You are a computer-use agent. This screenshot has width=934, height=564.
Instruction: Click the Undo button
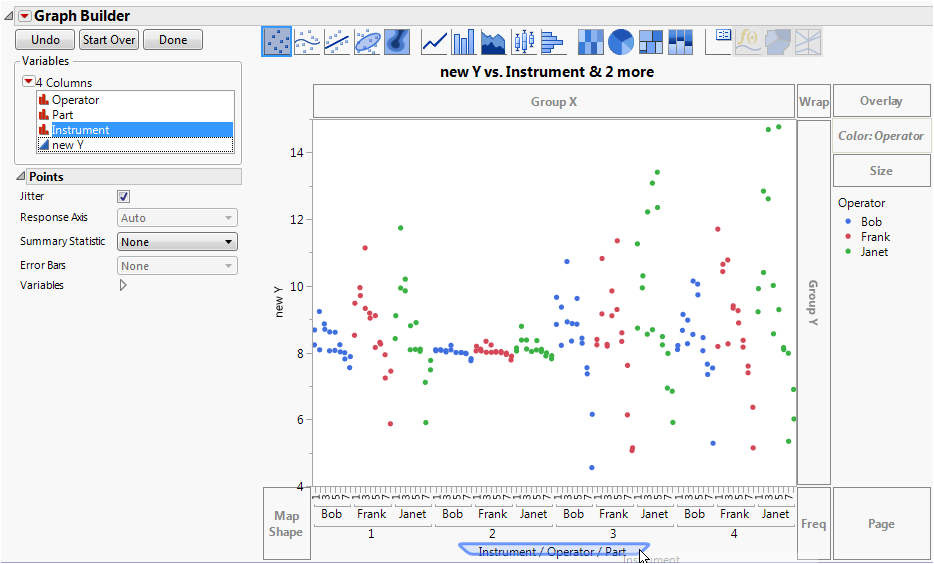(x=46, y=40)
